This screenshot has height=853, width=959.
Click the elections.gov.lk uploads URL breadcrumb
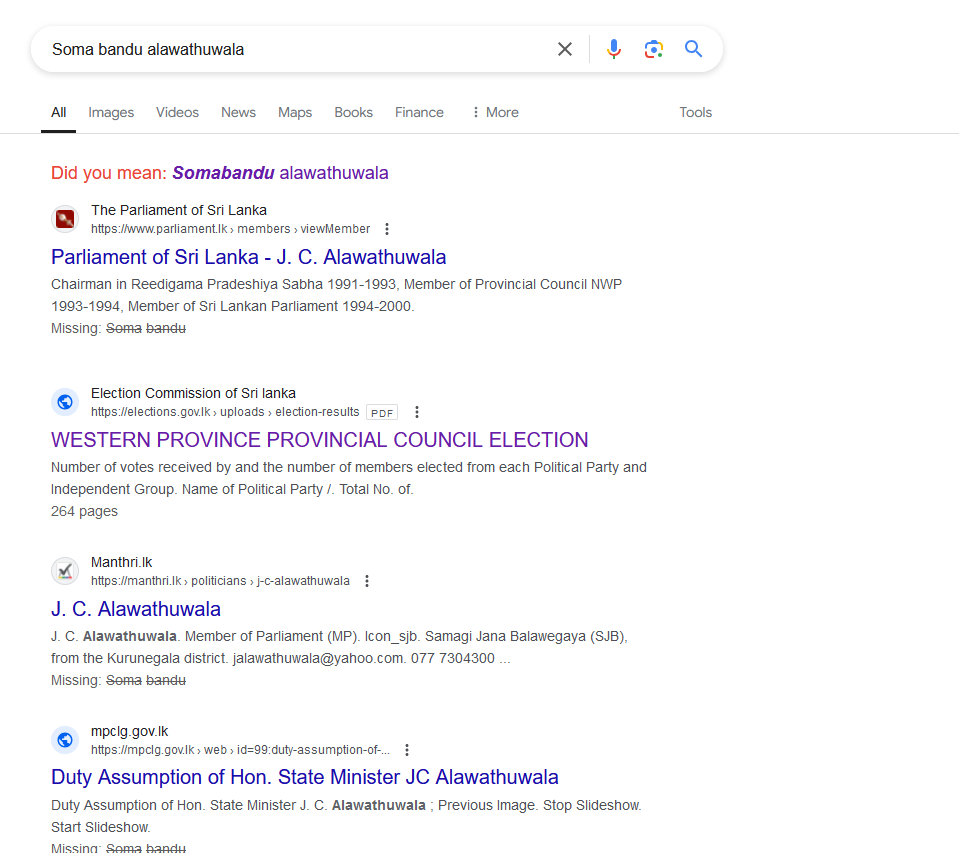click(x=225, y=412)
